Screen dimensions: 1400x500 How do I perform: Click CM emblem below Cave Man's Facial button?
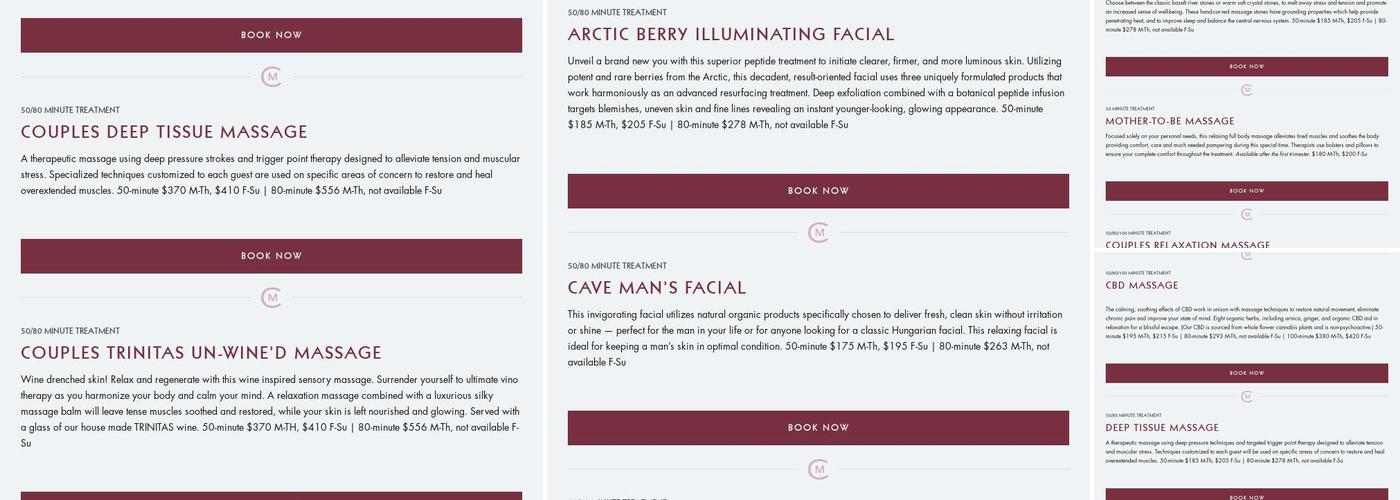point(818,469)
